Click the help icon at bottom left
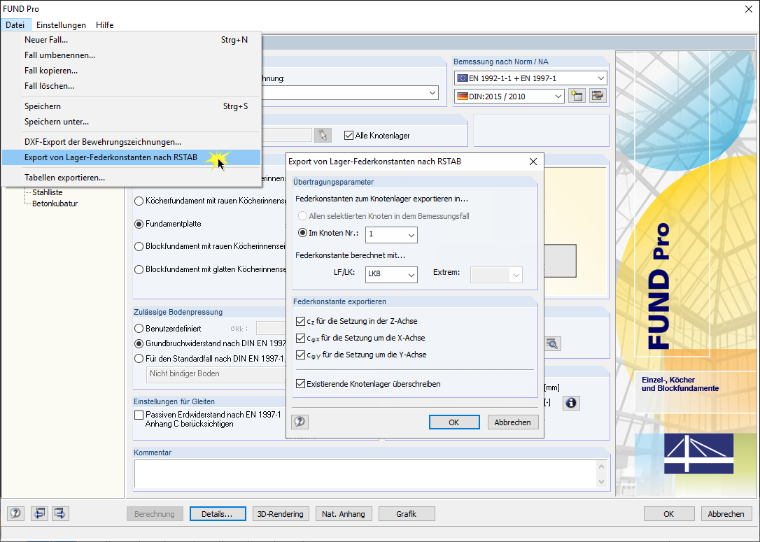 [x=16, y=513]
